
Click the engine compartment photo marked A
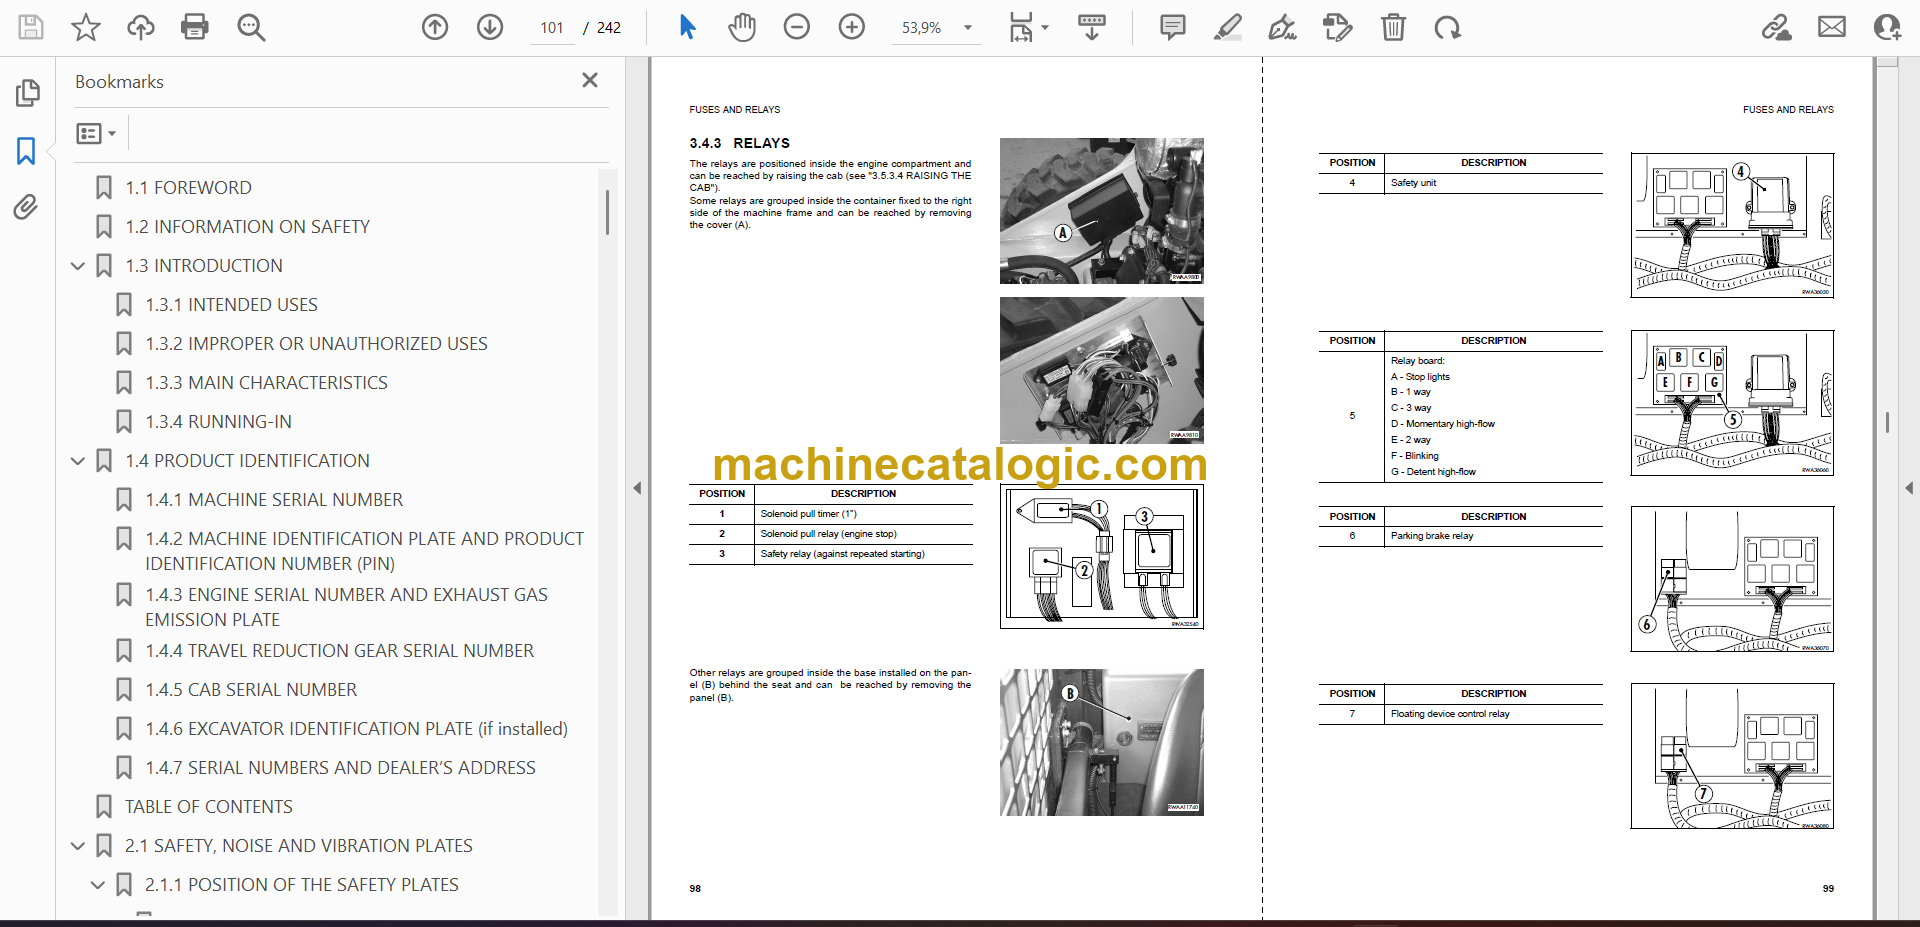tap(1101, 211)
